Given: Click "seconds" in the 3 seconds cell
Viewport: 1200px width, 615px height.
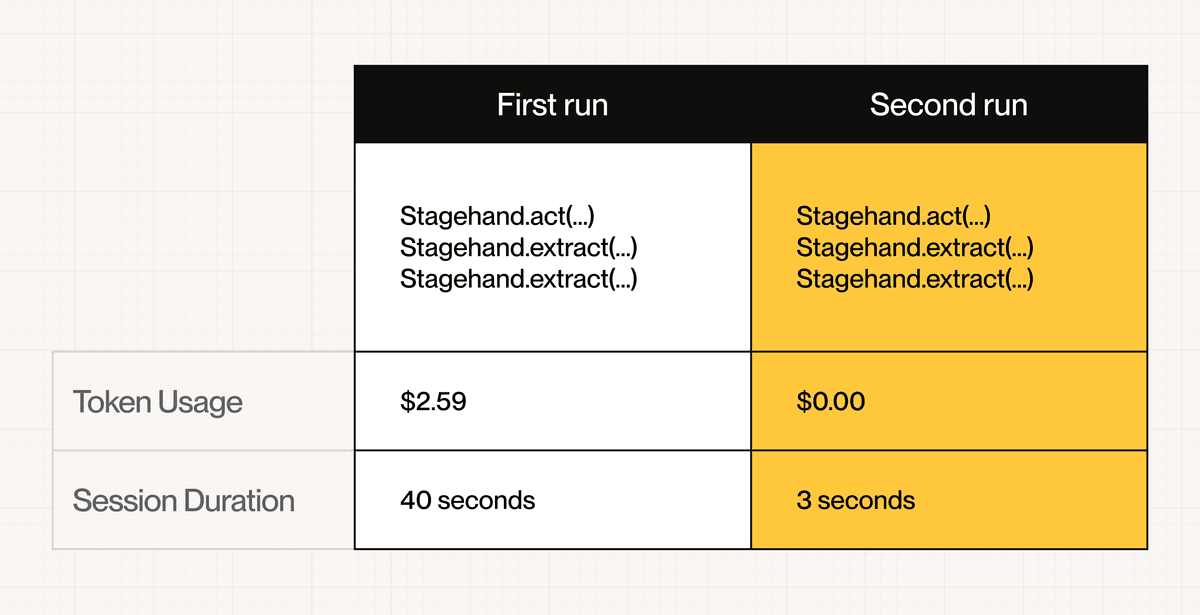Looking at the screenshot, I should [866, 500].
